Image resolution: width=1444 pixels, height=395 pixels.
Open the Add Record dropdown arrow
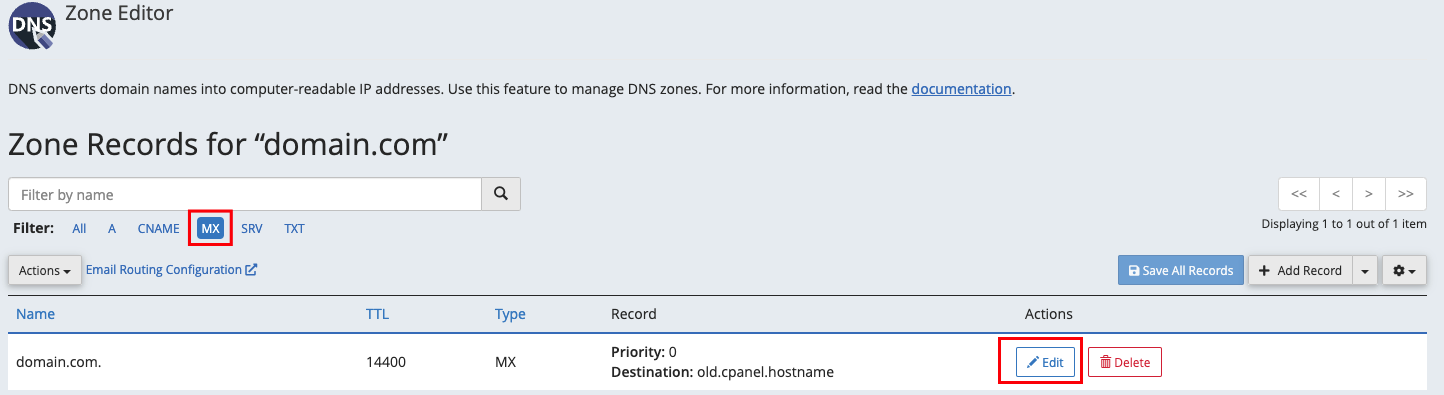(1365, 270)
